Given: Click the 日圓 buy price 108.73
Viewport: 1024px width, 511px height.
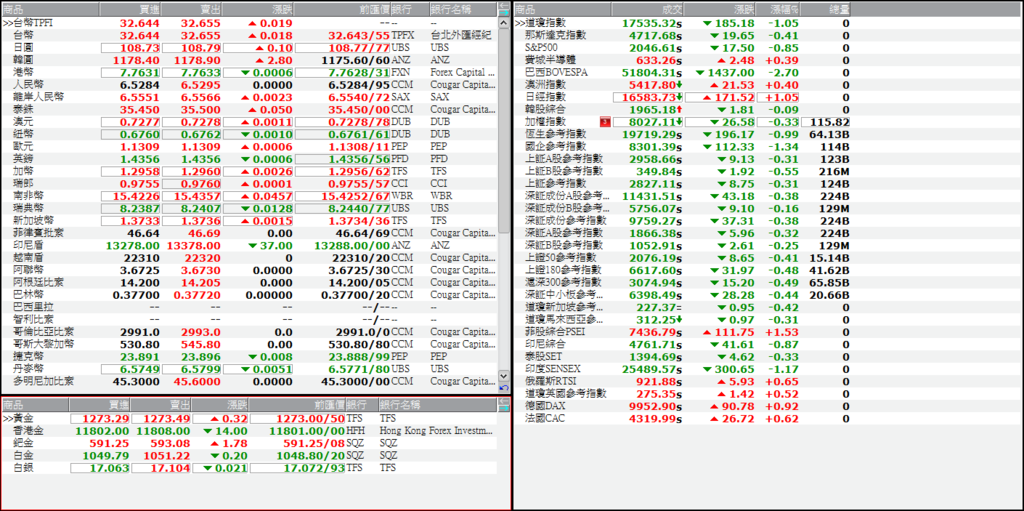Looking at the screenshot, I should 131,48.
